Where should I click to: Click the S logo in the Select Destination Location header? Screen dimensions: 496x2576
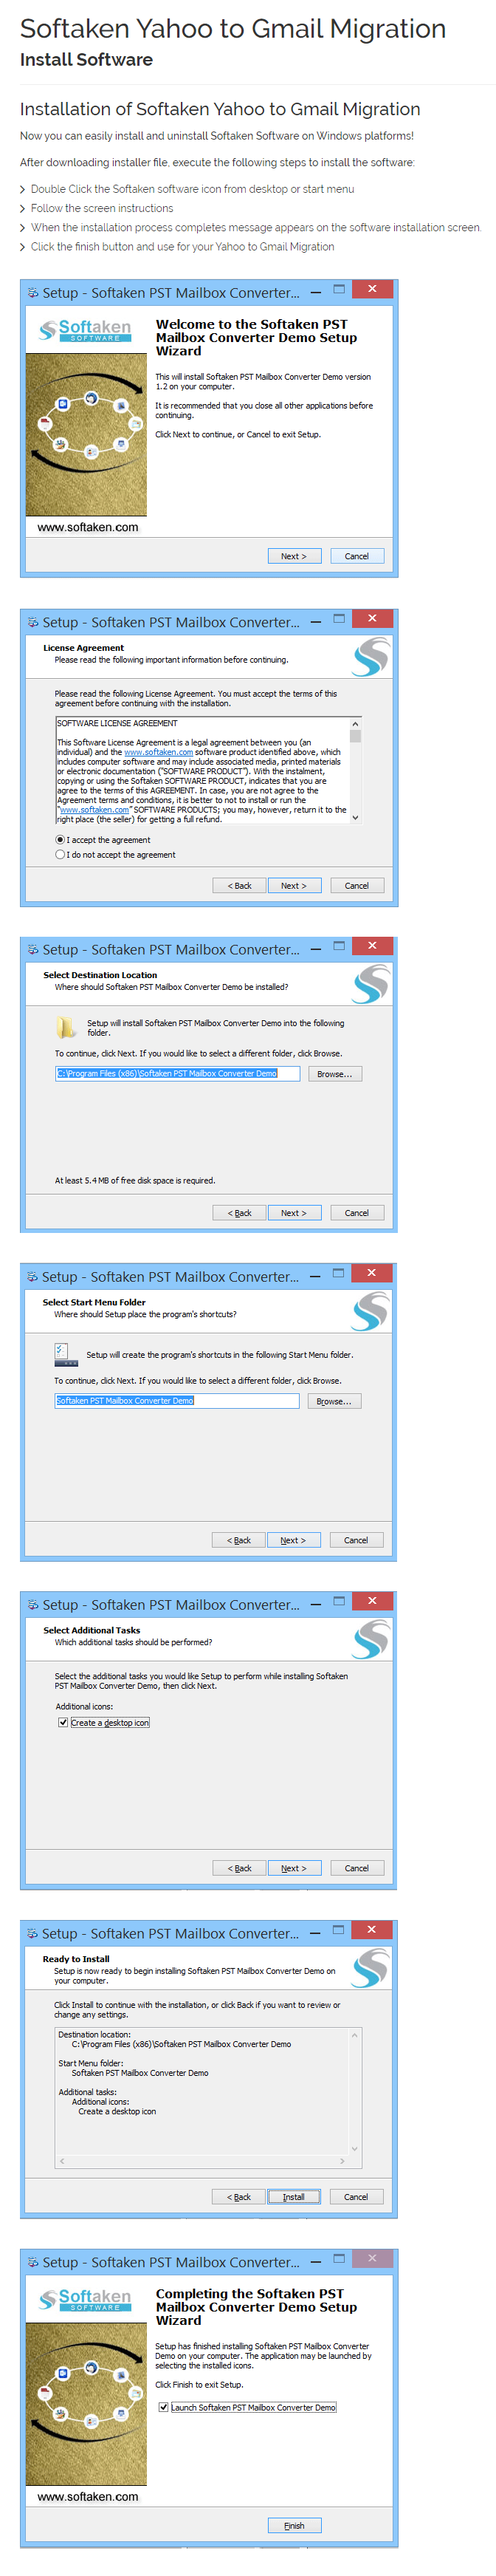371,984
